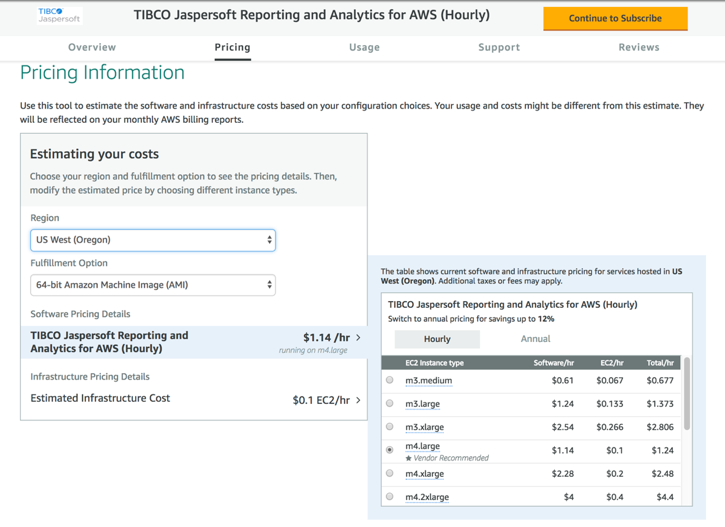Click the $2.806 total for m3.xlarge

tap(660, 427)
